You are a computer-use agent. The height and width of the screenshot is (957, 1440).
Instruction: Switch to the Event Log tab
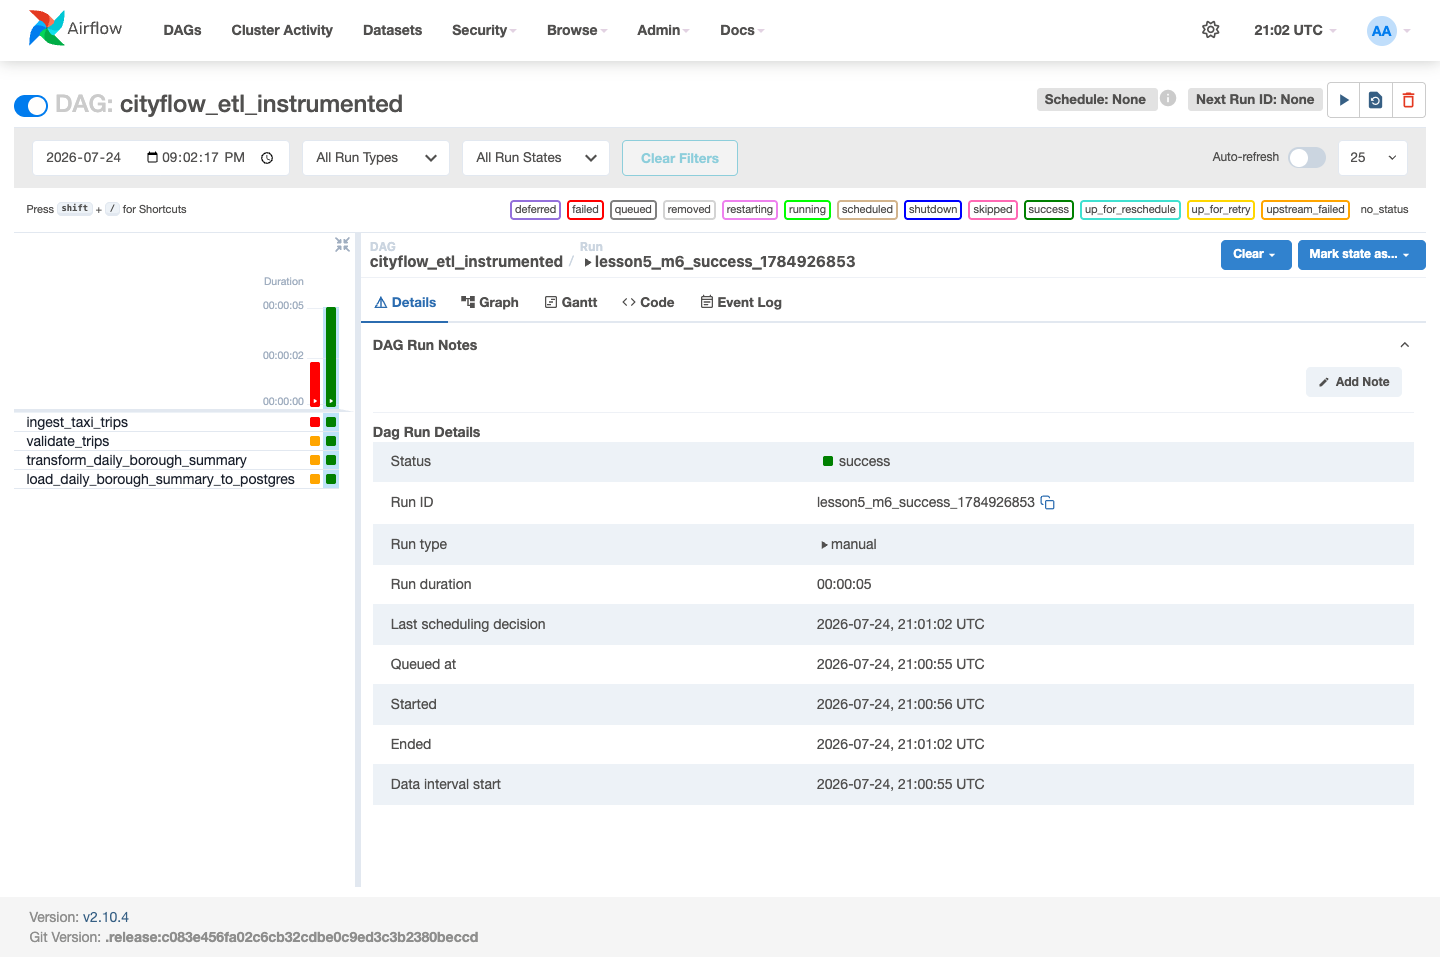[741, 302]
